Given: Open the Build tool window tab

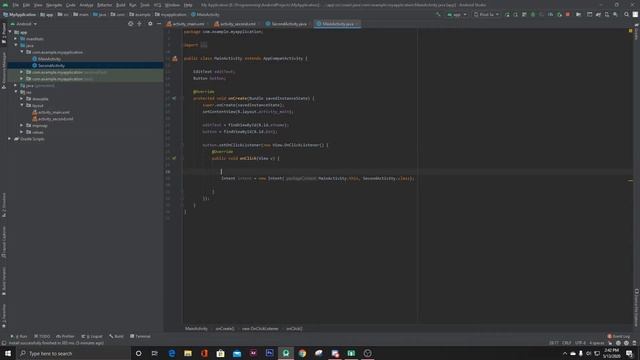Looking at the screenshot, I should point(116,336).
